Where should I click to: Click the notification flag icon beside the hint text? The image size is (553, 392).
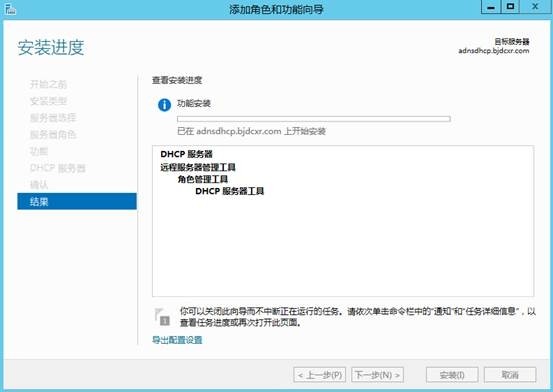pyautogui.click(x=162, y=317)
